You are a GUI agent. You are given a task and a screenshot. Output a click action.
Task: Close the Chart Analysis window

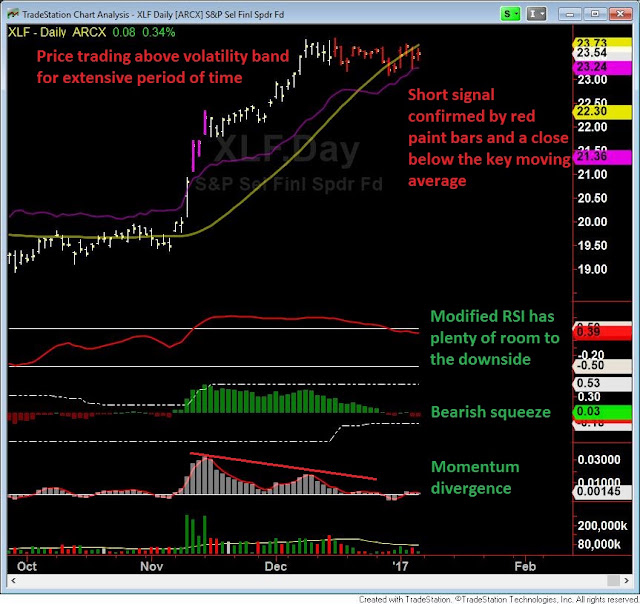coord(620,14)
